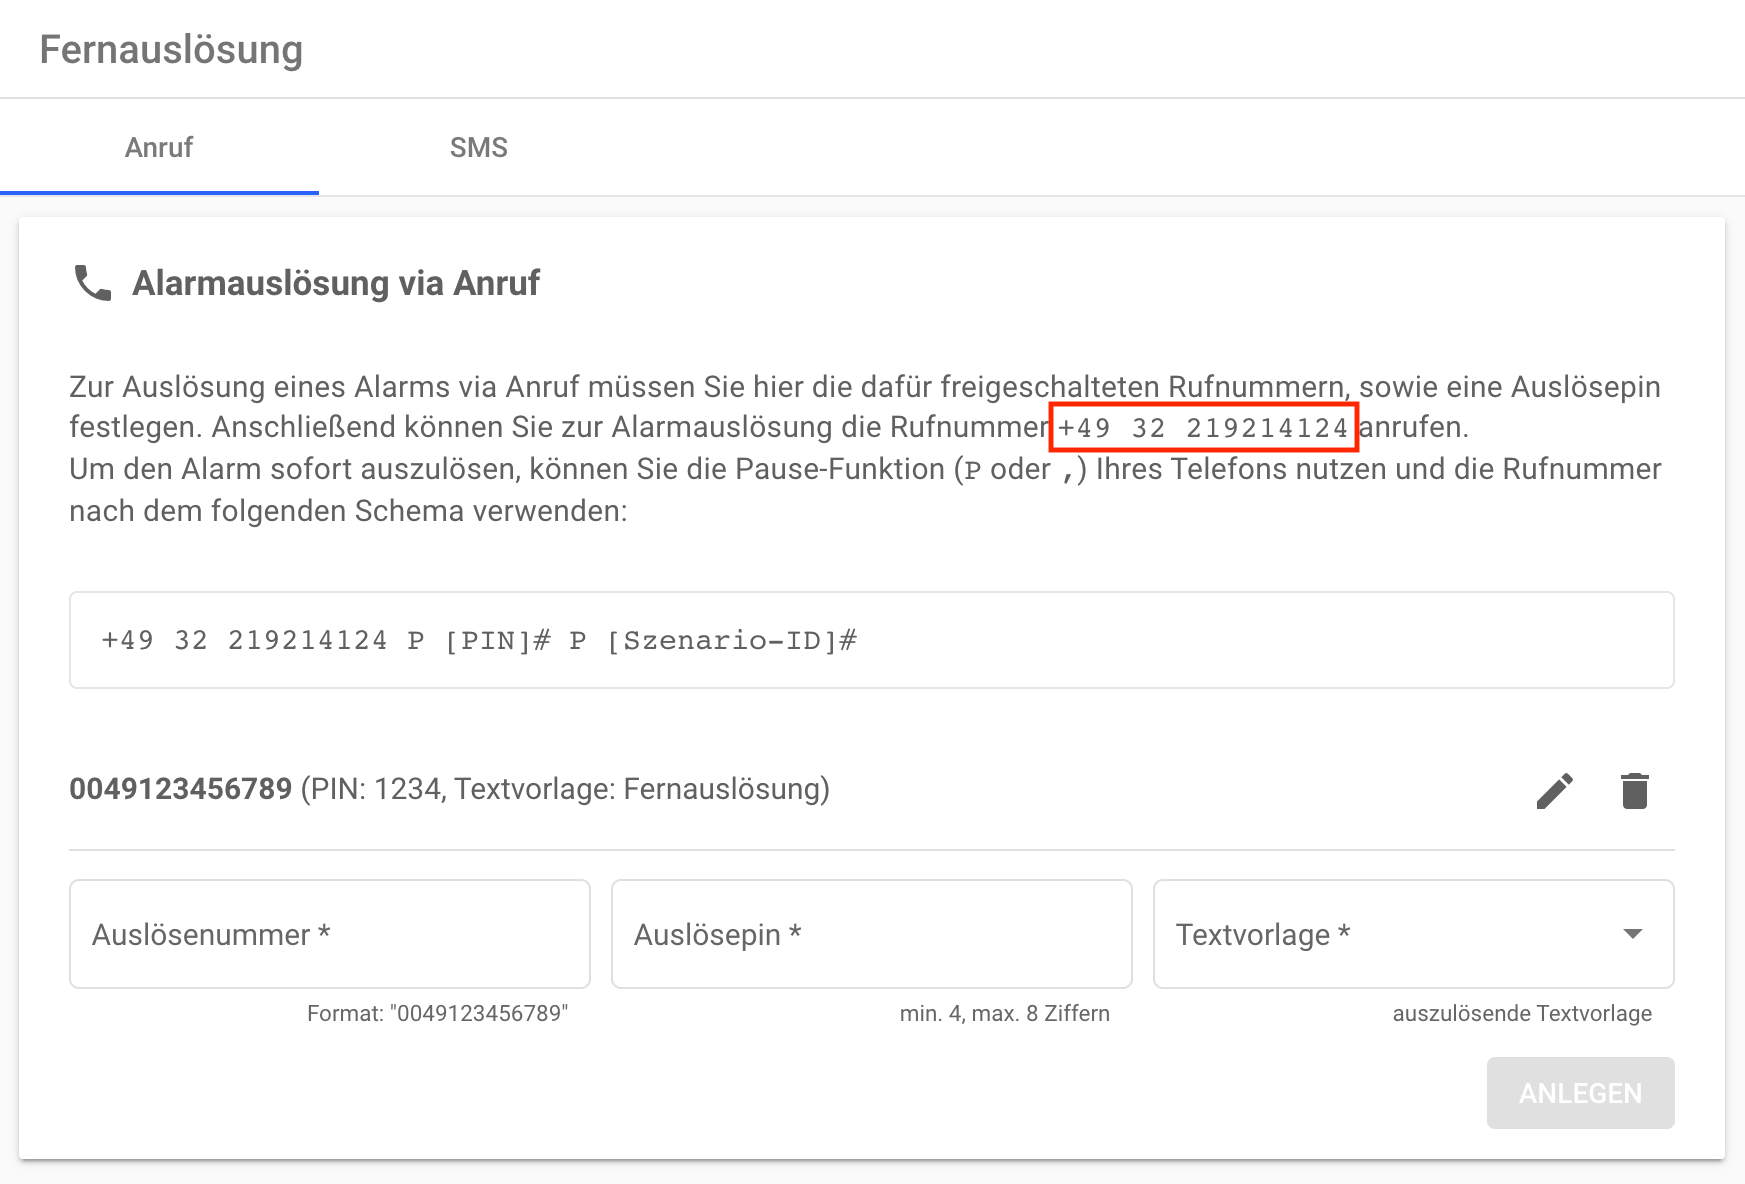Delete the 0049123456789 entry via the trash icon
This screenshot has width=1745, height=1184.
click(1634, 790)
